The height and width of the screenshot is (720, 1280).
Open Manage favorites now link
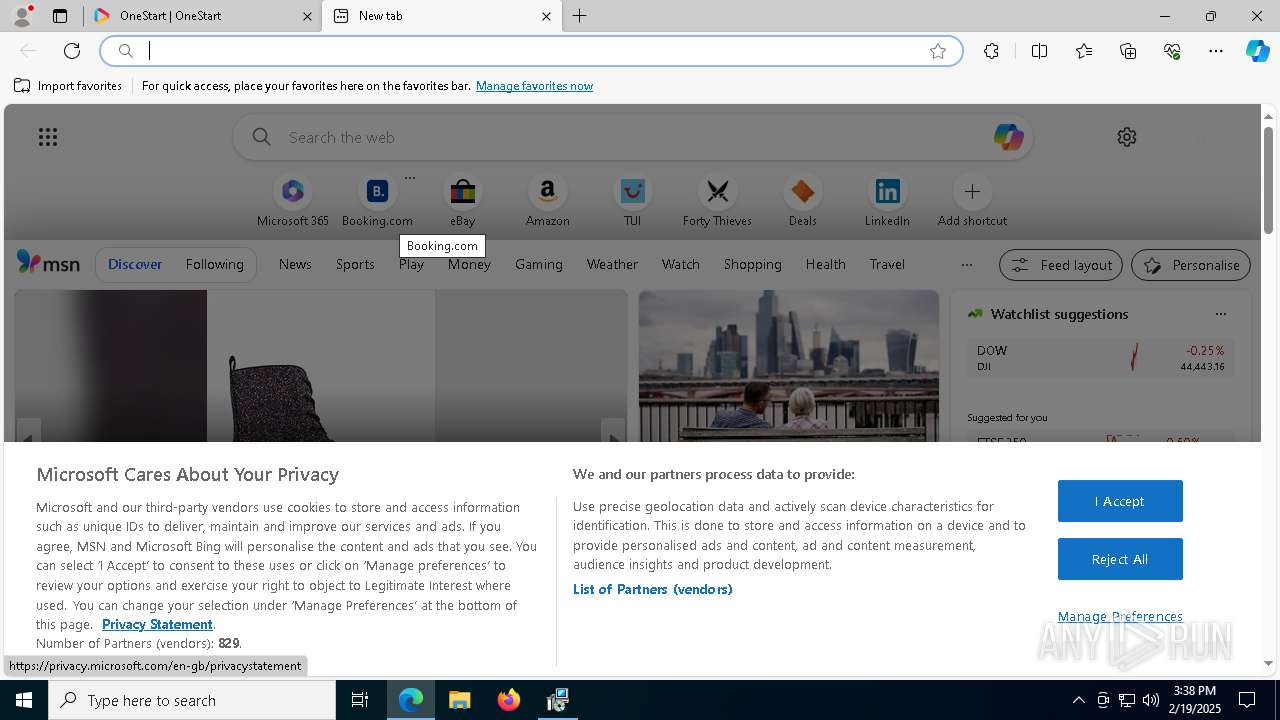(534, 86)
